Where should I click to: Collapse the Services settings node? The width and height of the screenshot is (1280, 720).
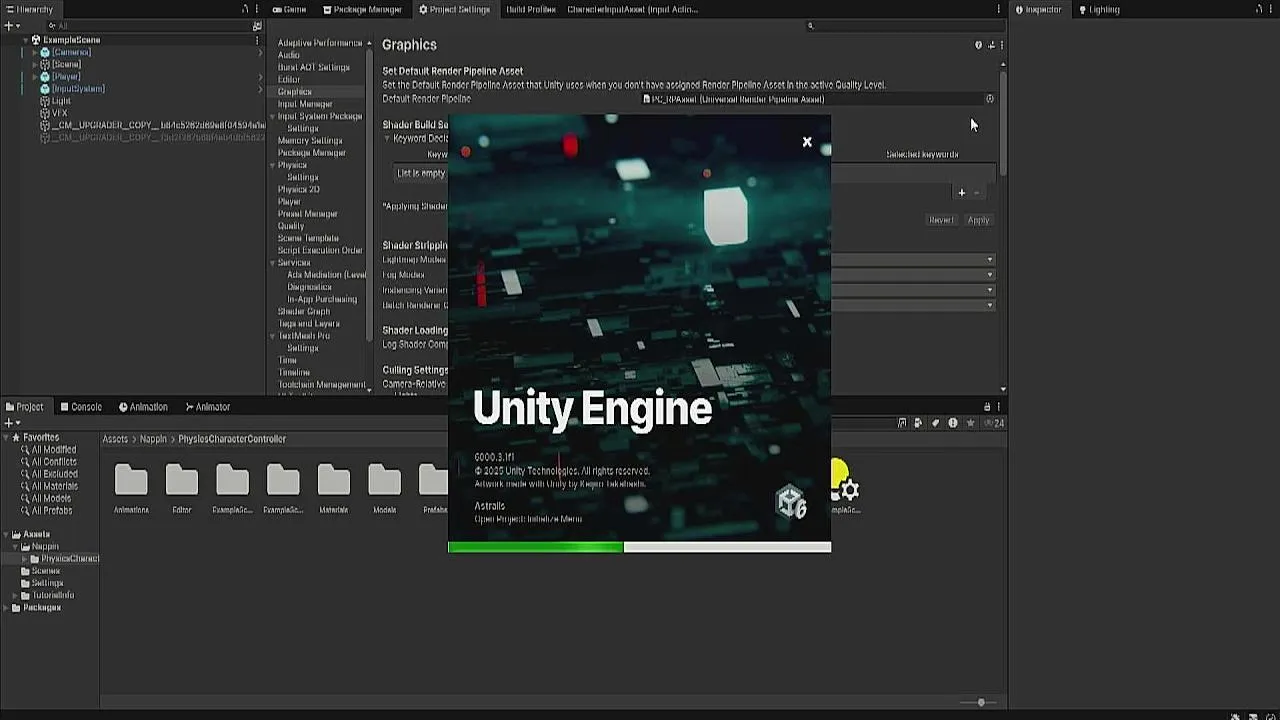[x=273, y=263]
